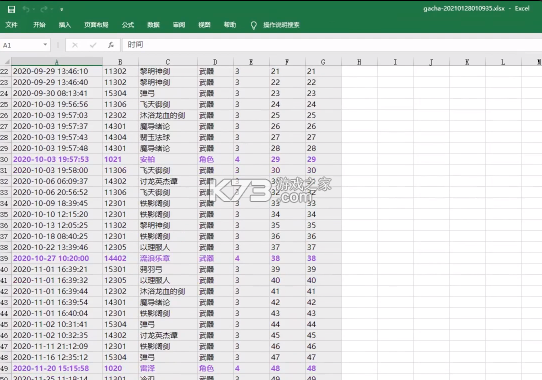Open the 文件 menu
542x380 pixels.
point(11,25)
